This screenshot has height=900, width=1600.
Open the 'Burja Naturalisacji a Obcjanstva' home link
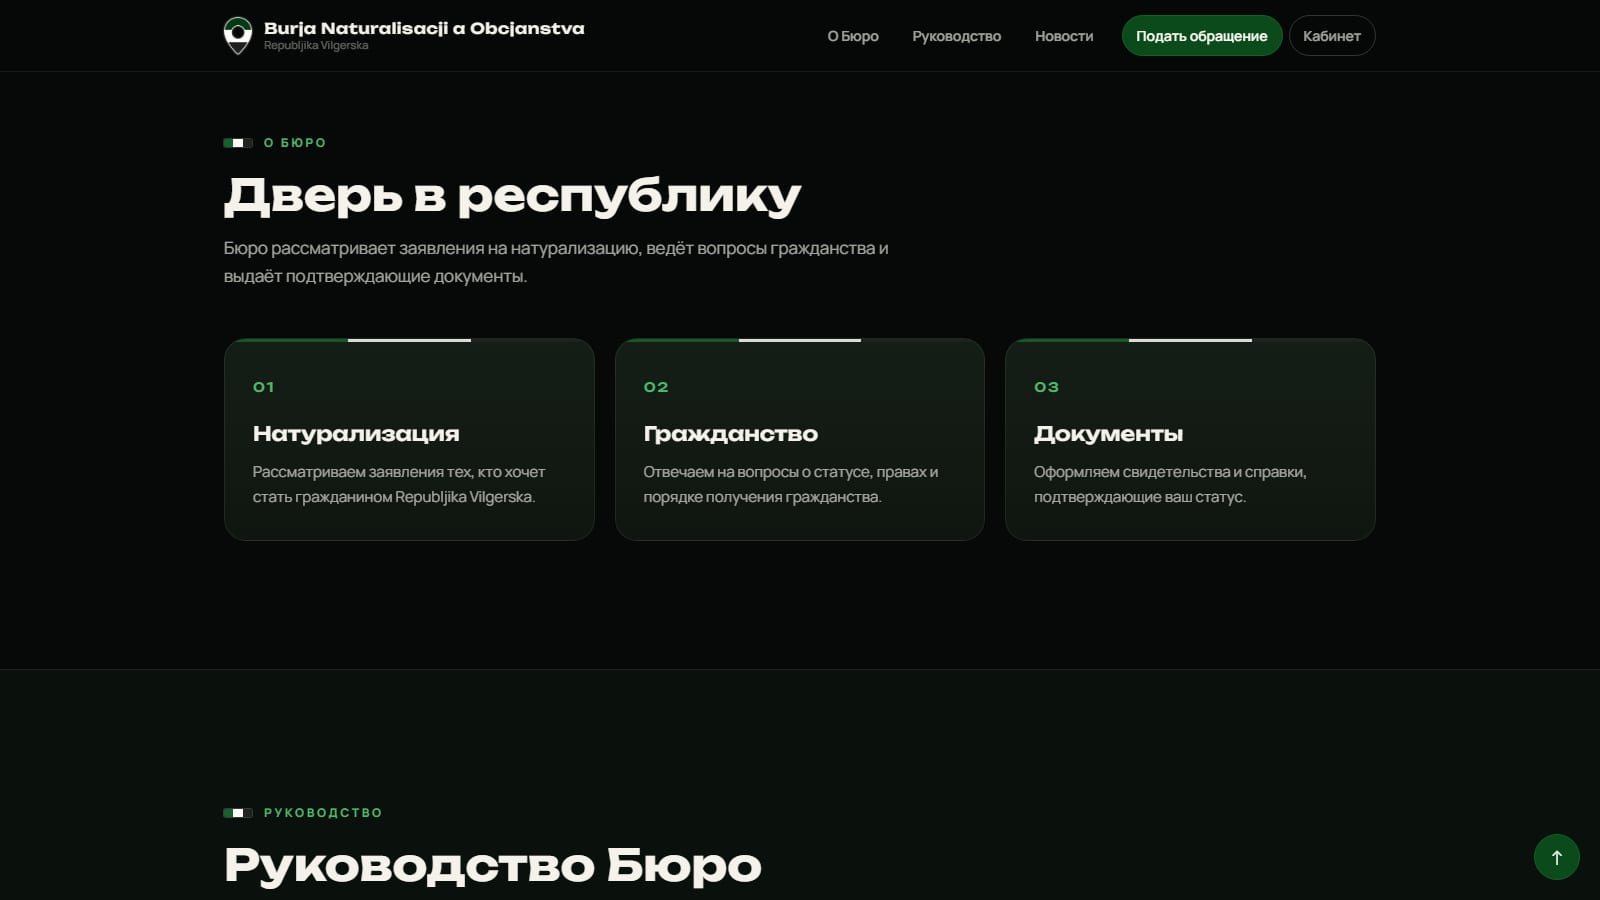(404, 36)
